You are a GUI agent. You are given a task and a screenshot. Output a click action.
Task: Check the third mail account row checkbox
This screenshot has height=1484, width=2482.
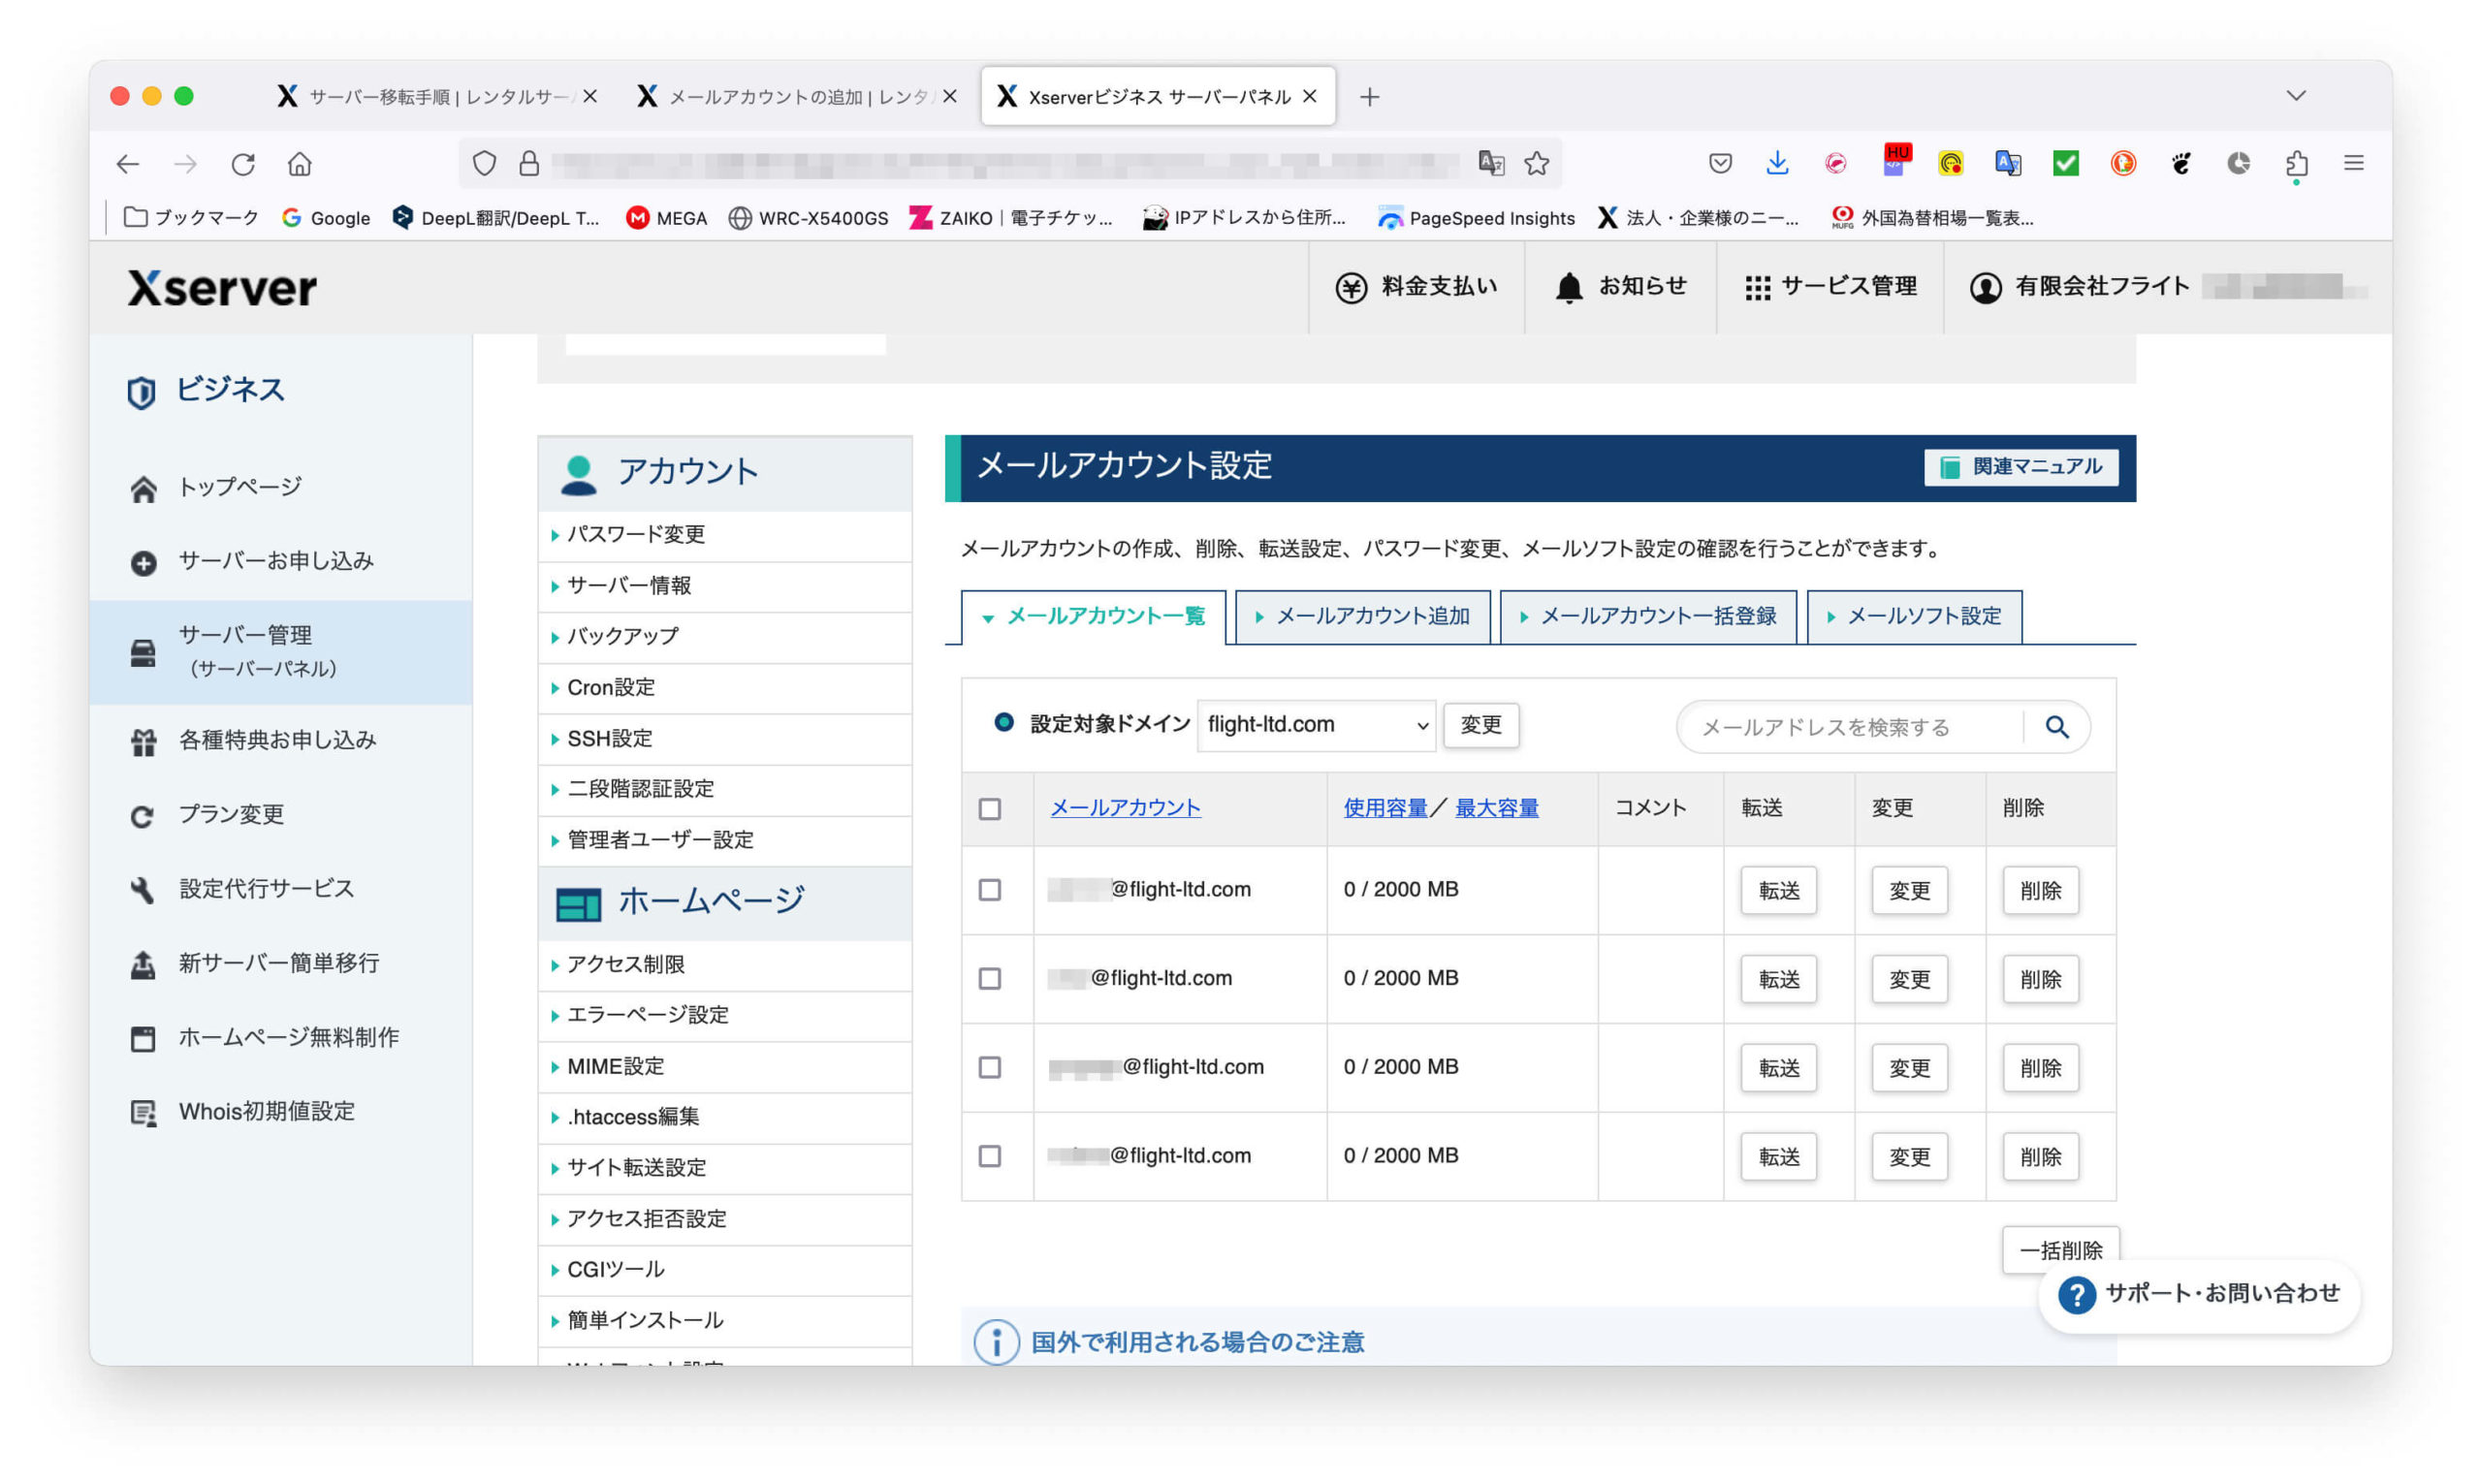pyautogui.click(x=990, y=1068)
